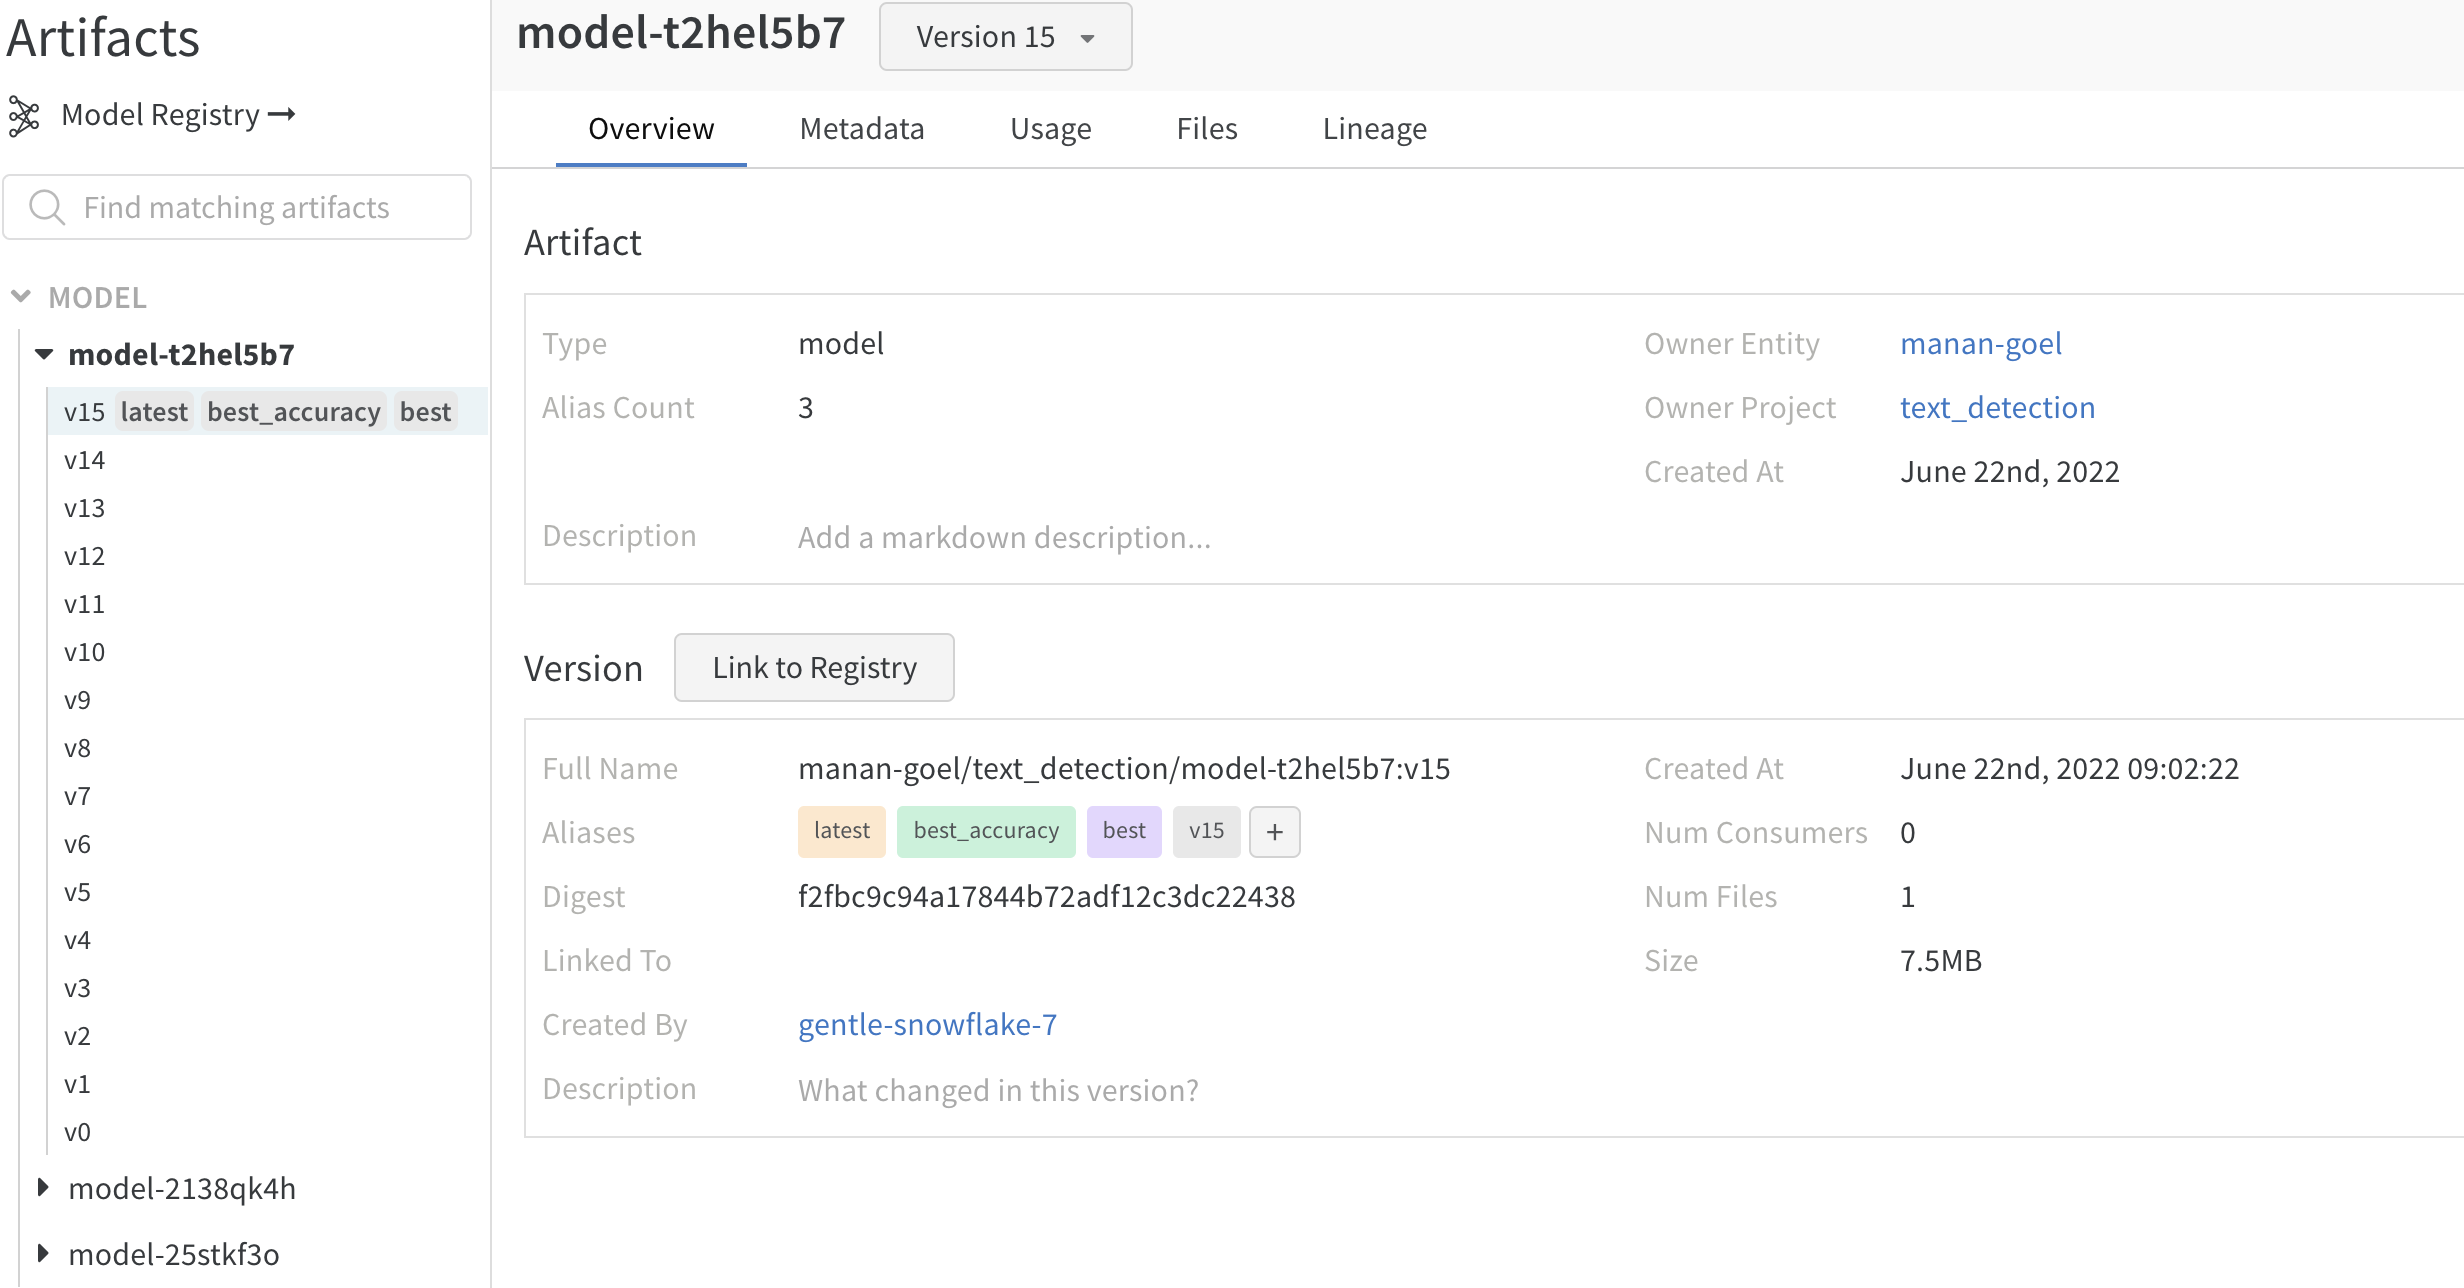2464x1288 pixels.
Task: Expand the model-25stkf3o artifact
Action: 42,1253
